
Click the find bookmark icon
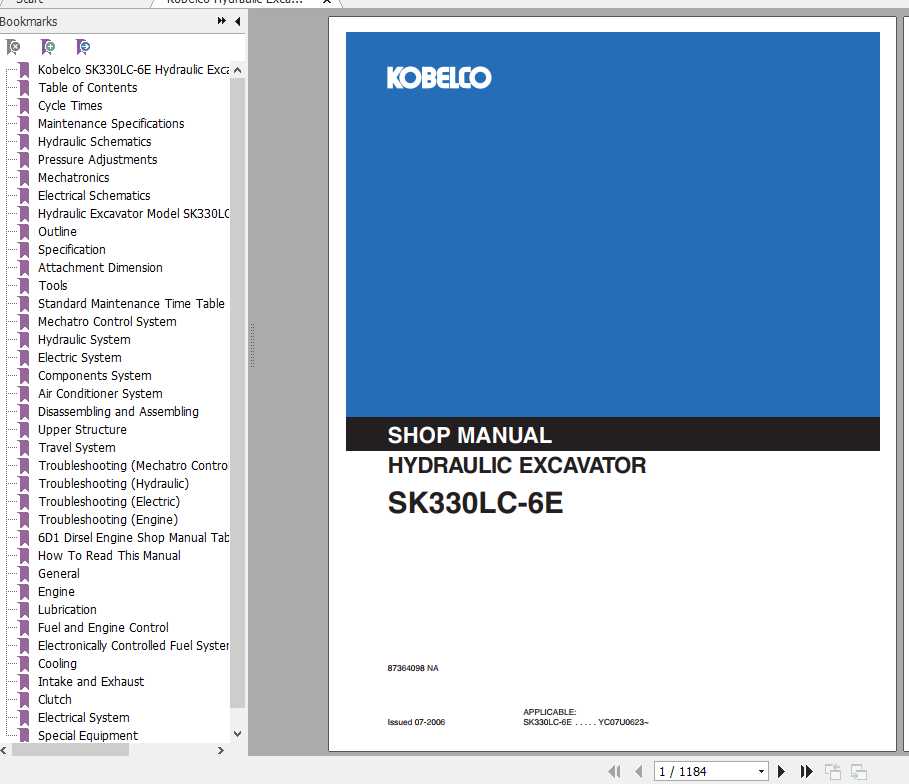coord(83,46)
